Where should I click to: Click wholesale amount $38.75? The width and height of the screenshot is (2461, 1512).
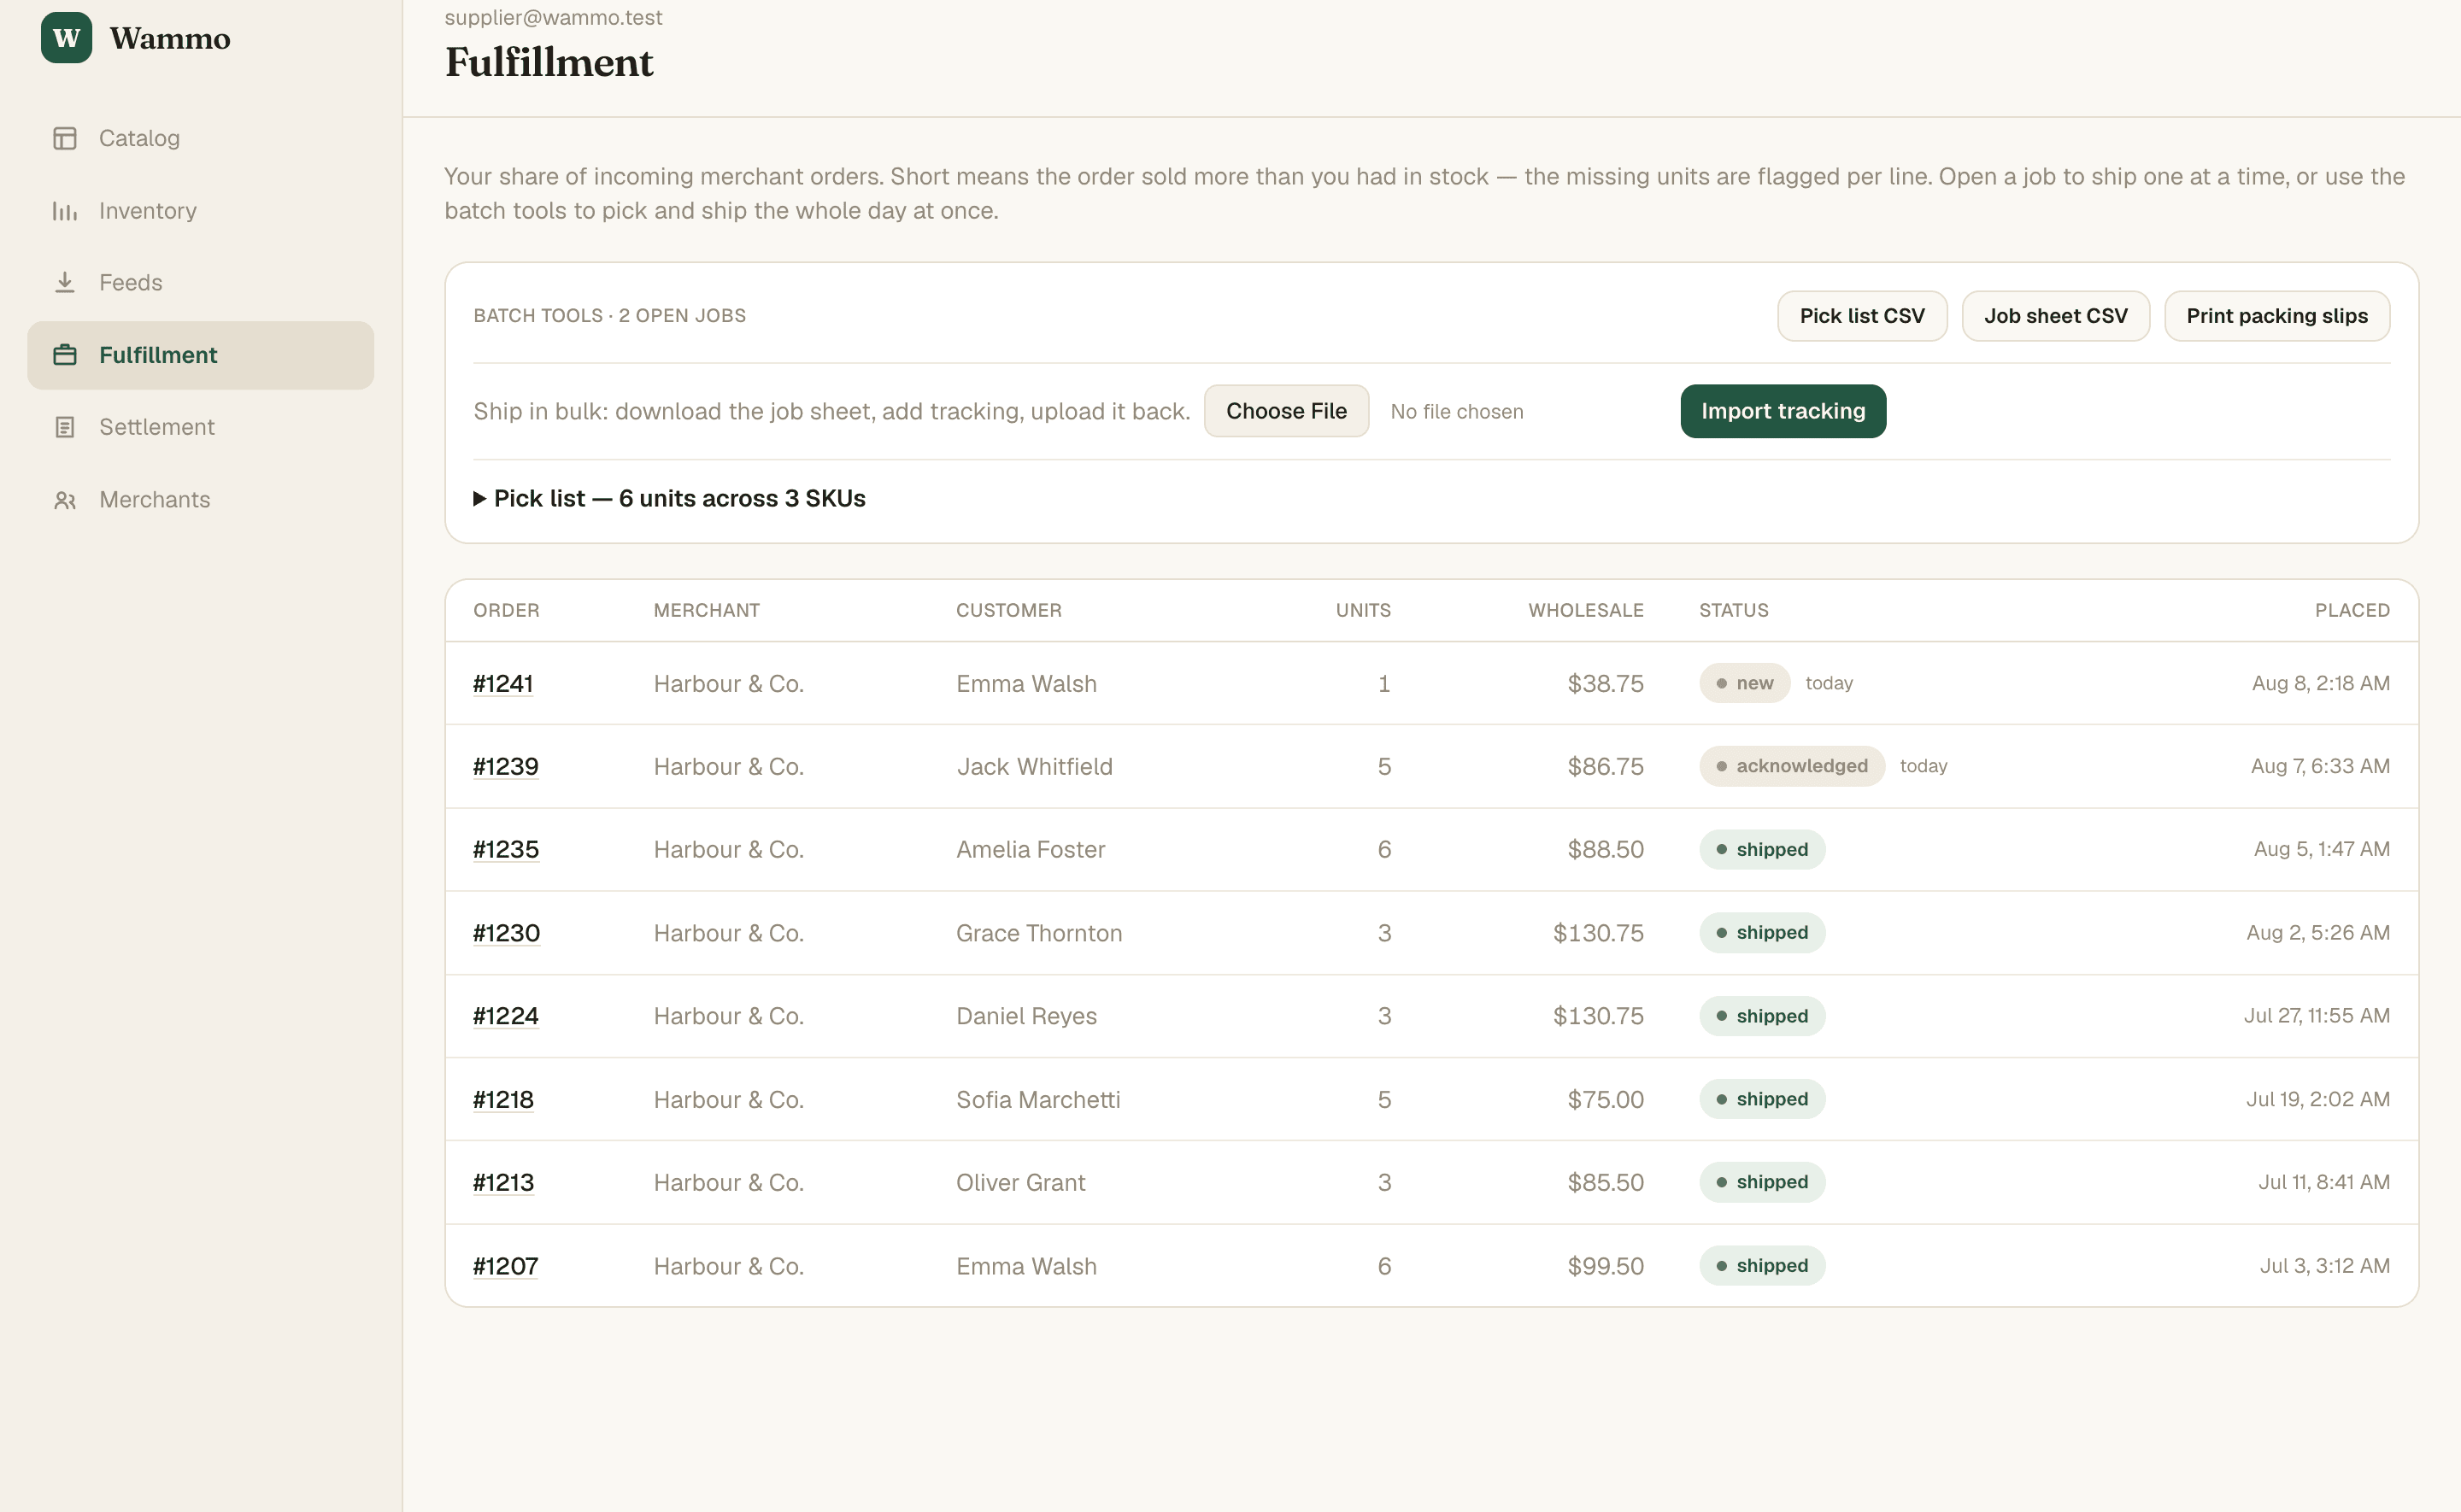pyautogui.click(x=1605, y=684)
